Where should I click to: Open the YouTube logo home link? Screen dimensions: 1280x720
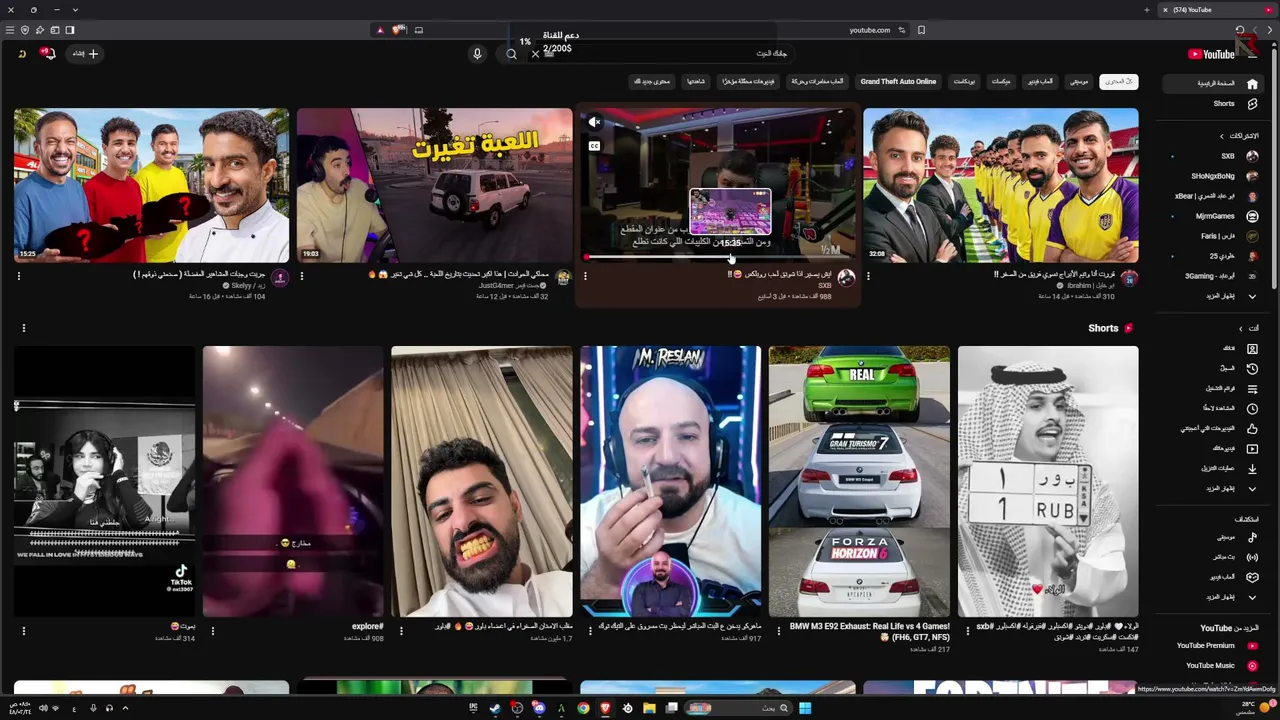tap(1211, 54)
